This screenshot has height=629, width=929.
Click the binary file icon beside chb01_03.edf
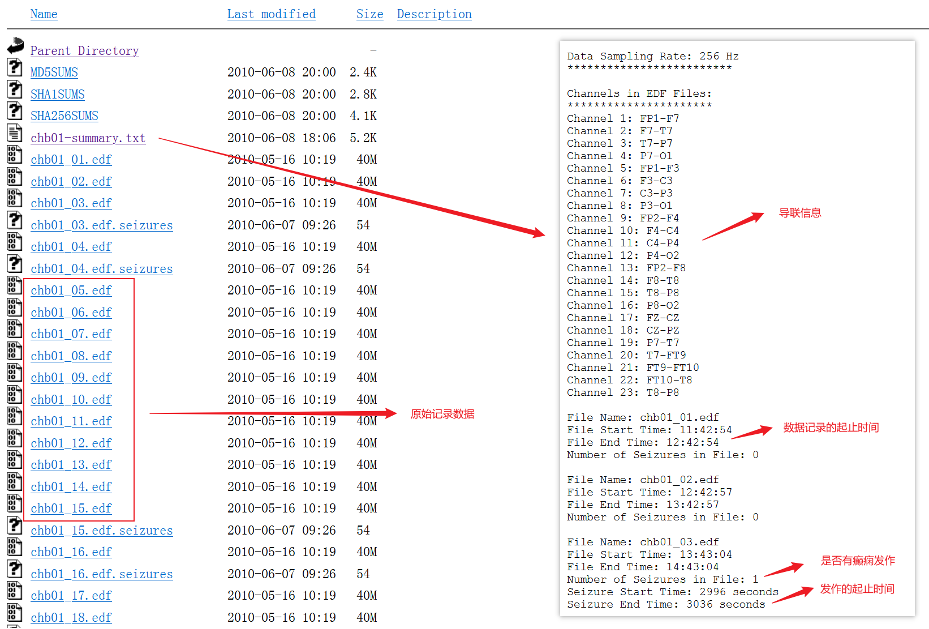coord(15,198)
